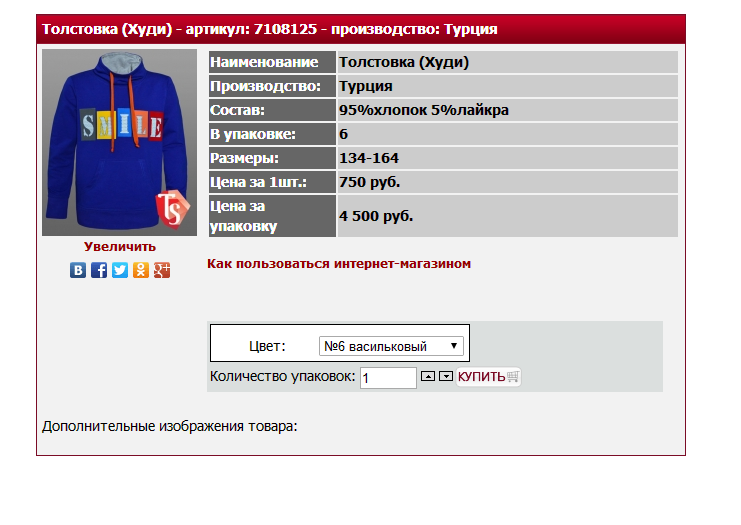Click the Размеры: label cell
The image size is (741, 525).
(x=272, y=158)
